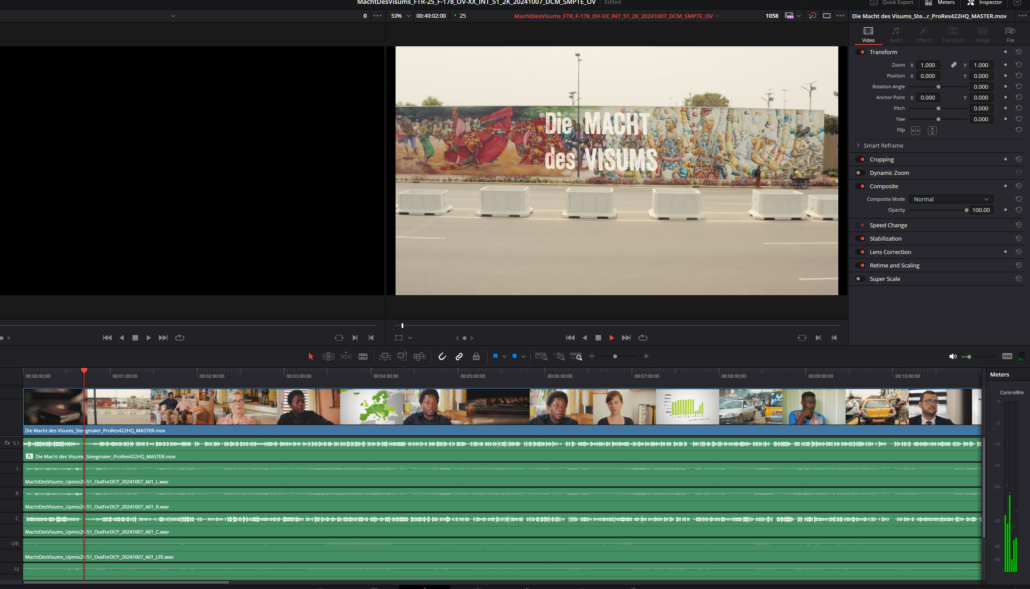Select the Selection Mode arrow tool
1030x589 pixels.
point(311,357)
